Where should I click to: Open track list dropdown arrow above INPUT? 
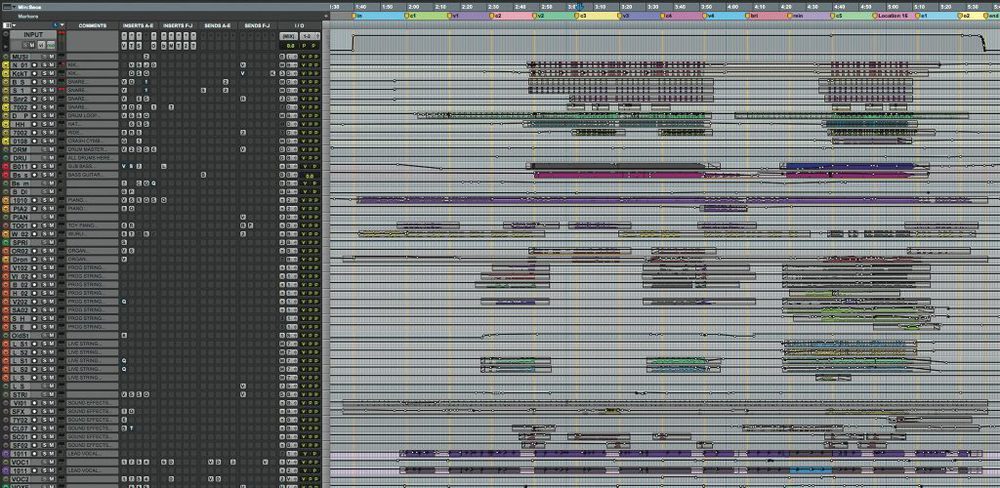coord(14,26)
